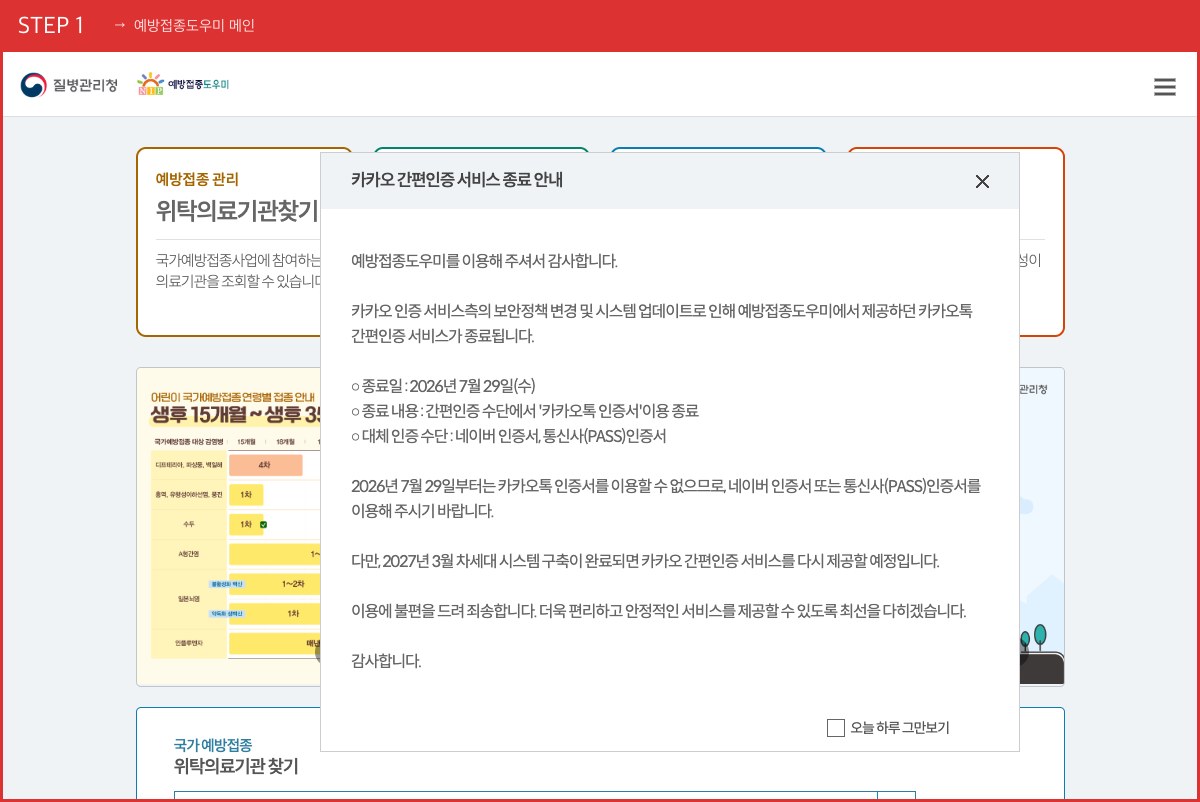Click the 감사합니다. closing line
This screenshot has height=802, width=1200.
[386, 661]
